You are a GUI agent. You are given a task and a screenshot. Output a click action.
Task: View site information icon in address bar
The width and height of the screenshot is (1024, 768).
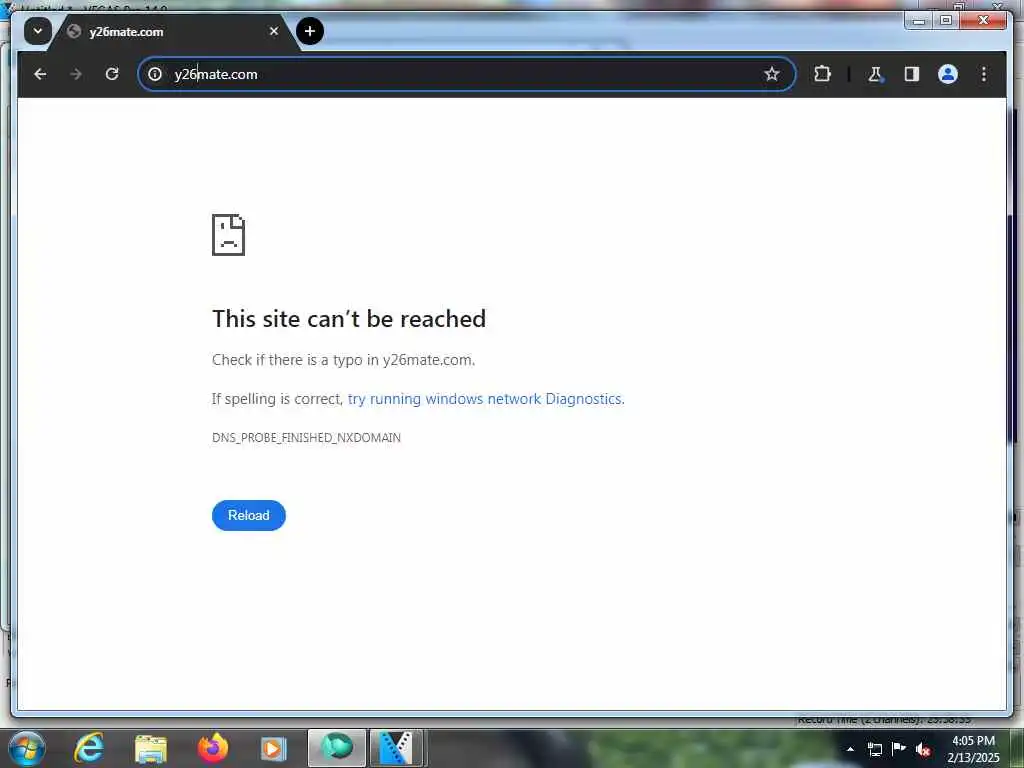[x=155, y=74]
